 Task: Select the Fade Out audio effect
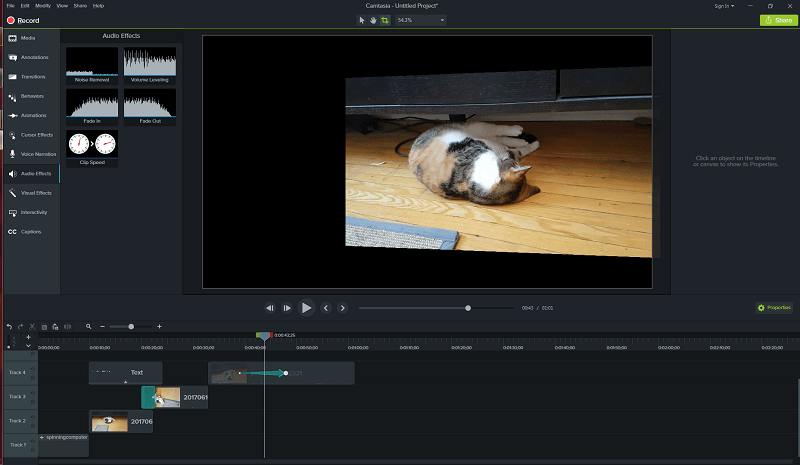point(150,107)
